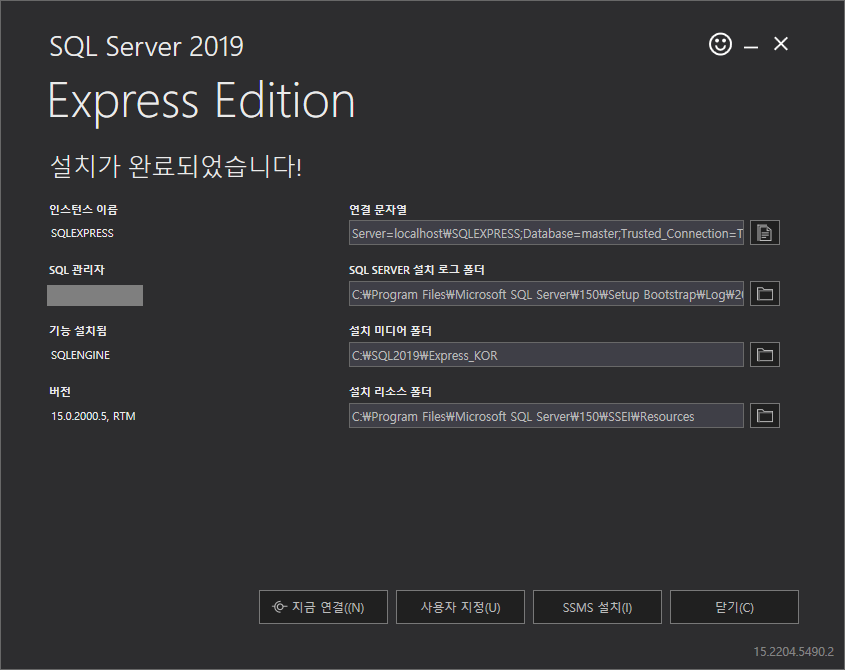Open SQL Server install log folder icon
The height and width of the screenshot is (670, 845).
tap(765, 294)
